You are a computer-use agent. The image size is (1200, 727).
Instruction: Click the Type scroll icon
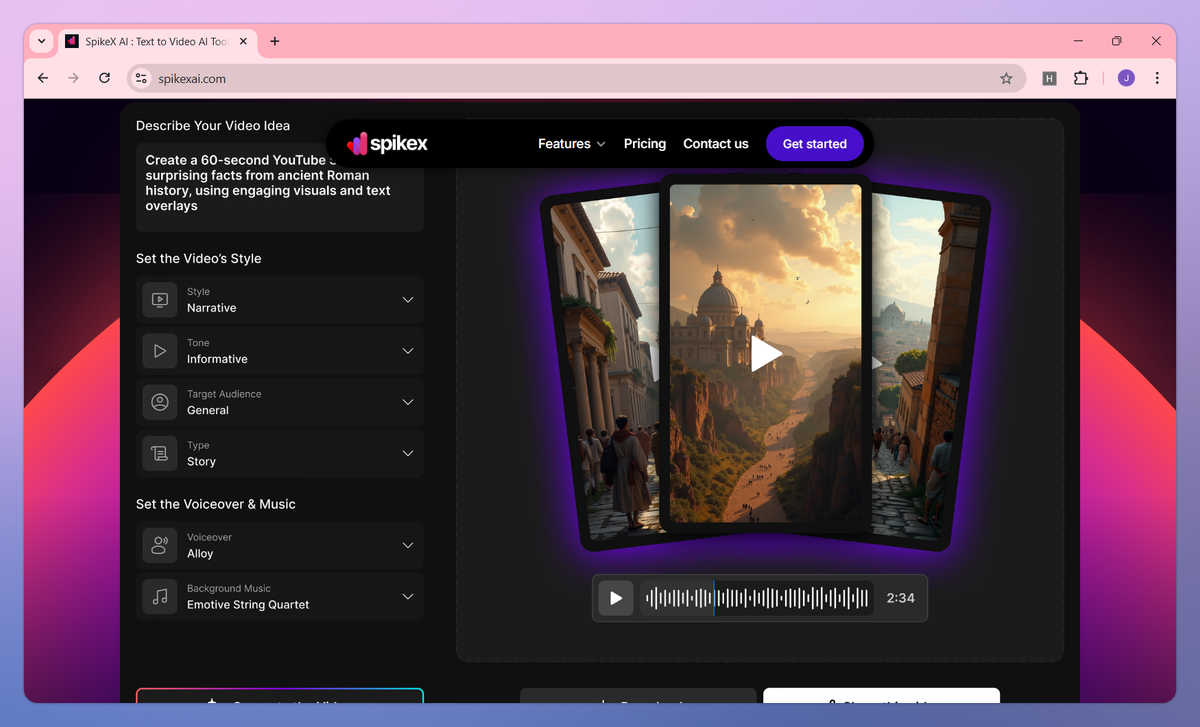pyautogui.click(x=160, y=453)
